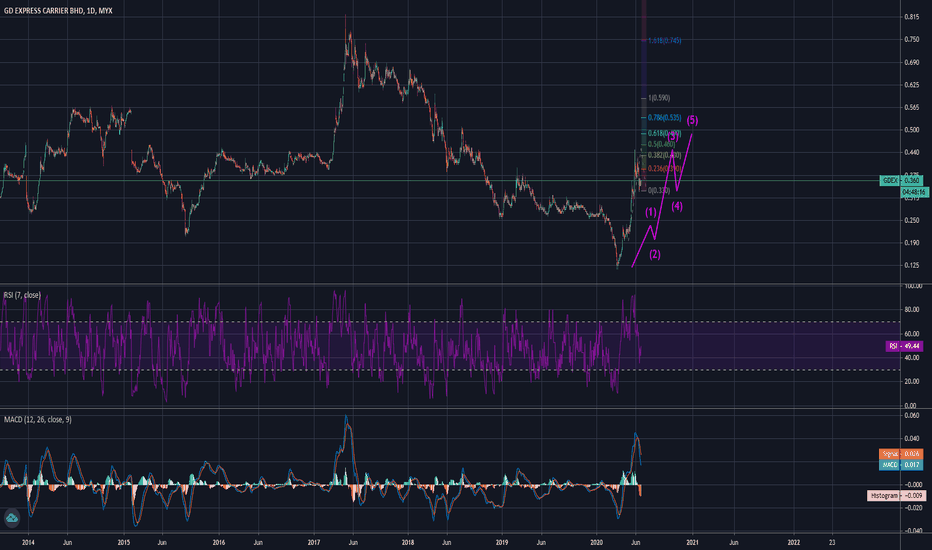Click the 0.125 price axis label

[912, 265]
